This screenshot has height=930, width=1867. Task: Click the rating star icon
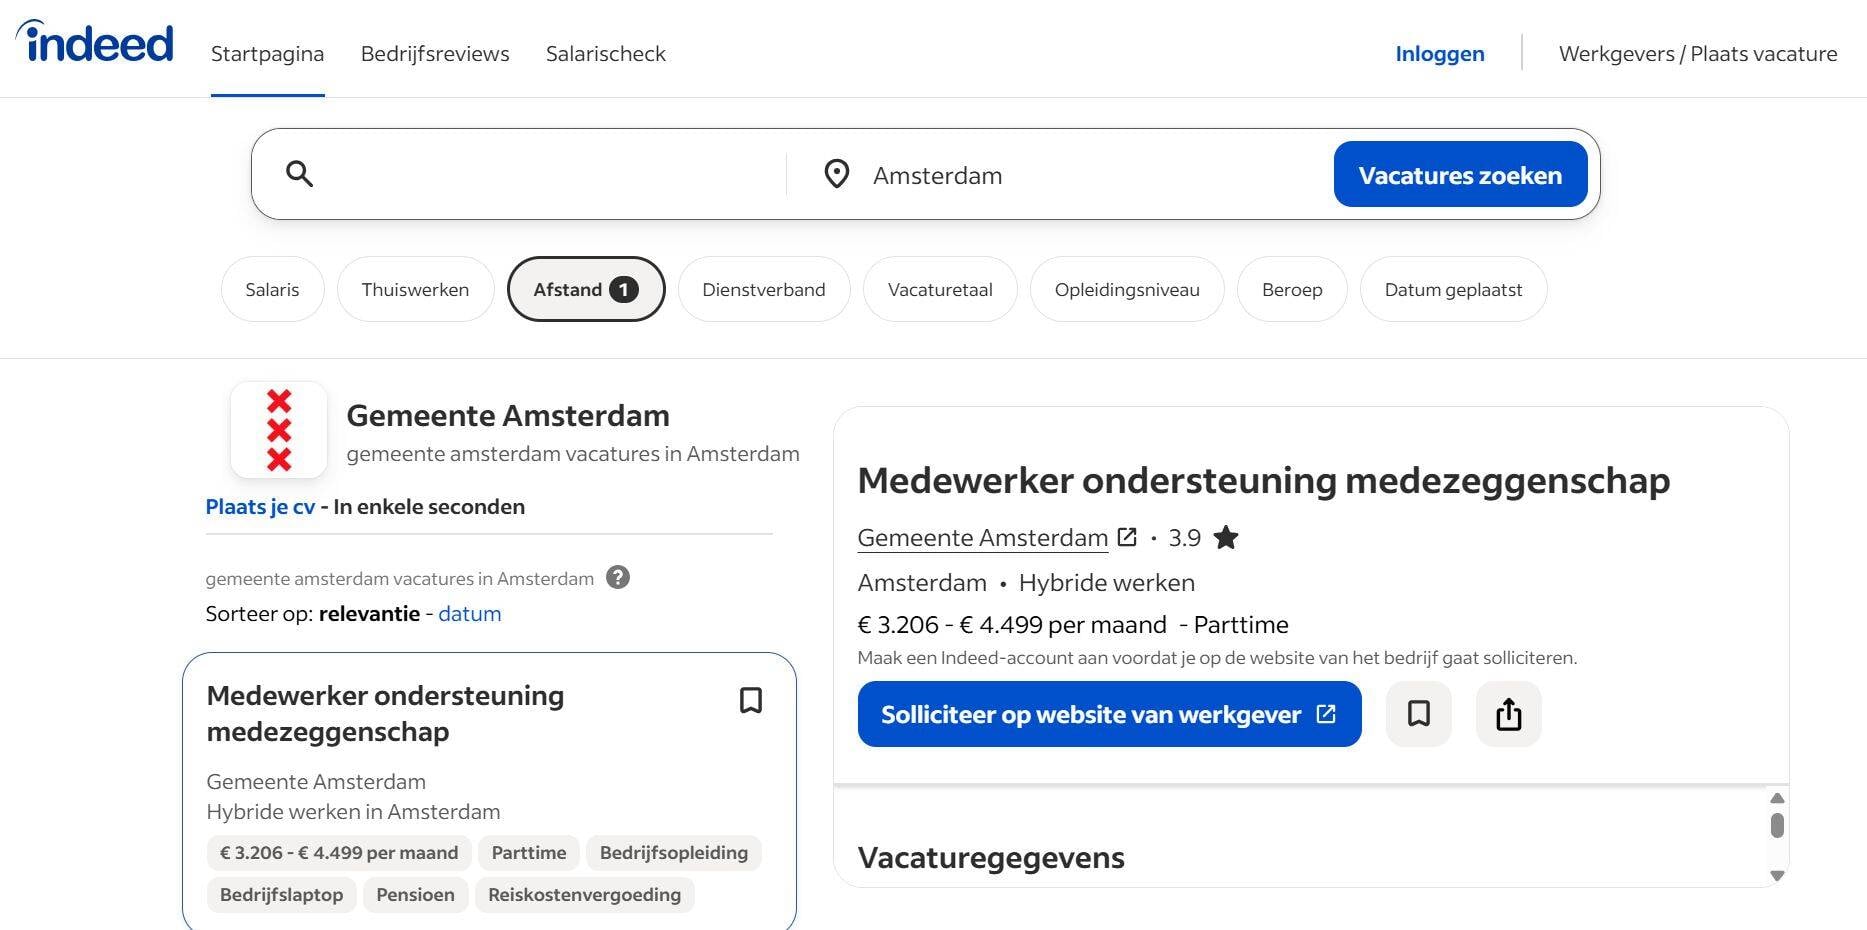(x=1225, y=538)
